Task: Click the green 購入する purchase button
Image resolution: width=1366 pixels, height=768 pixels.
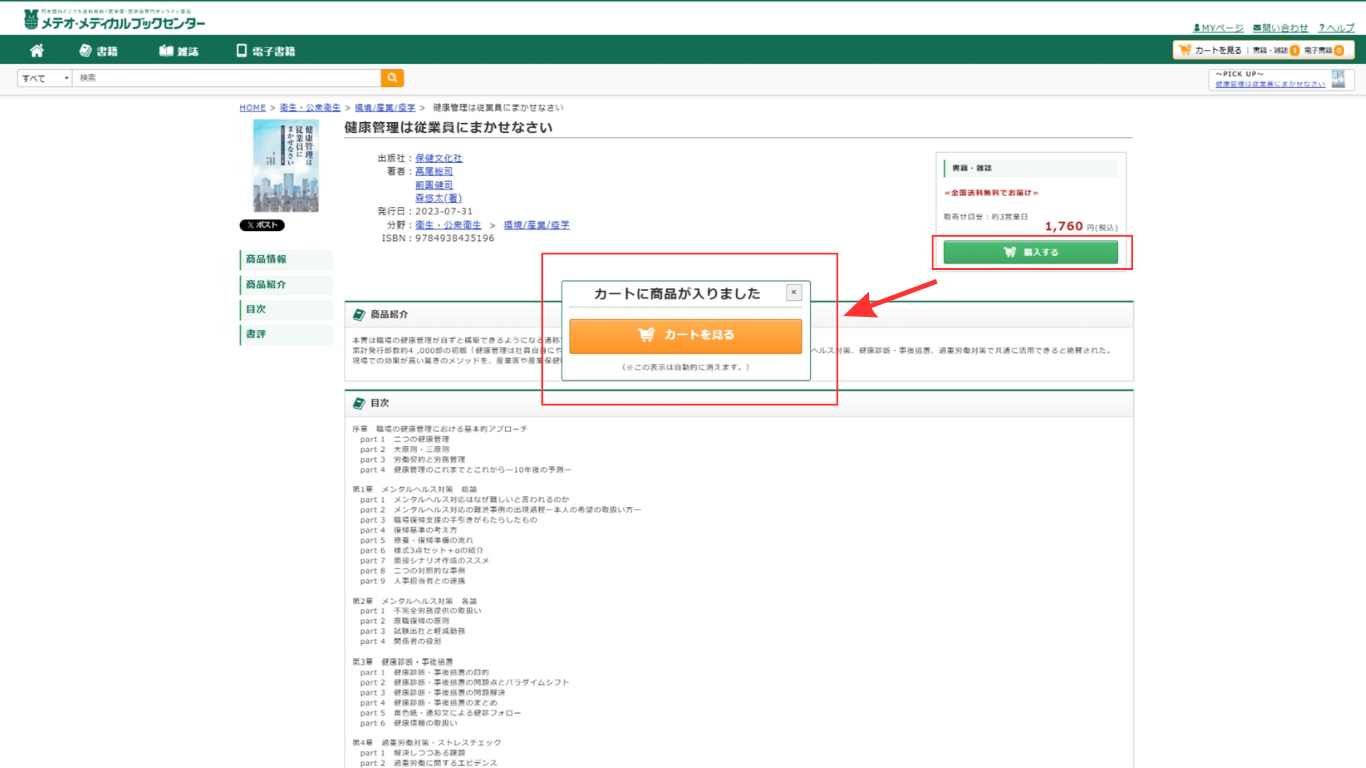Action: click(1030, 253)
